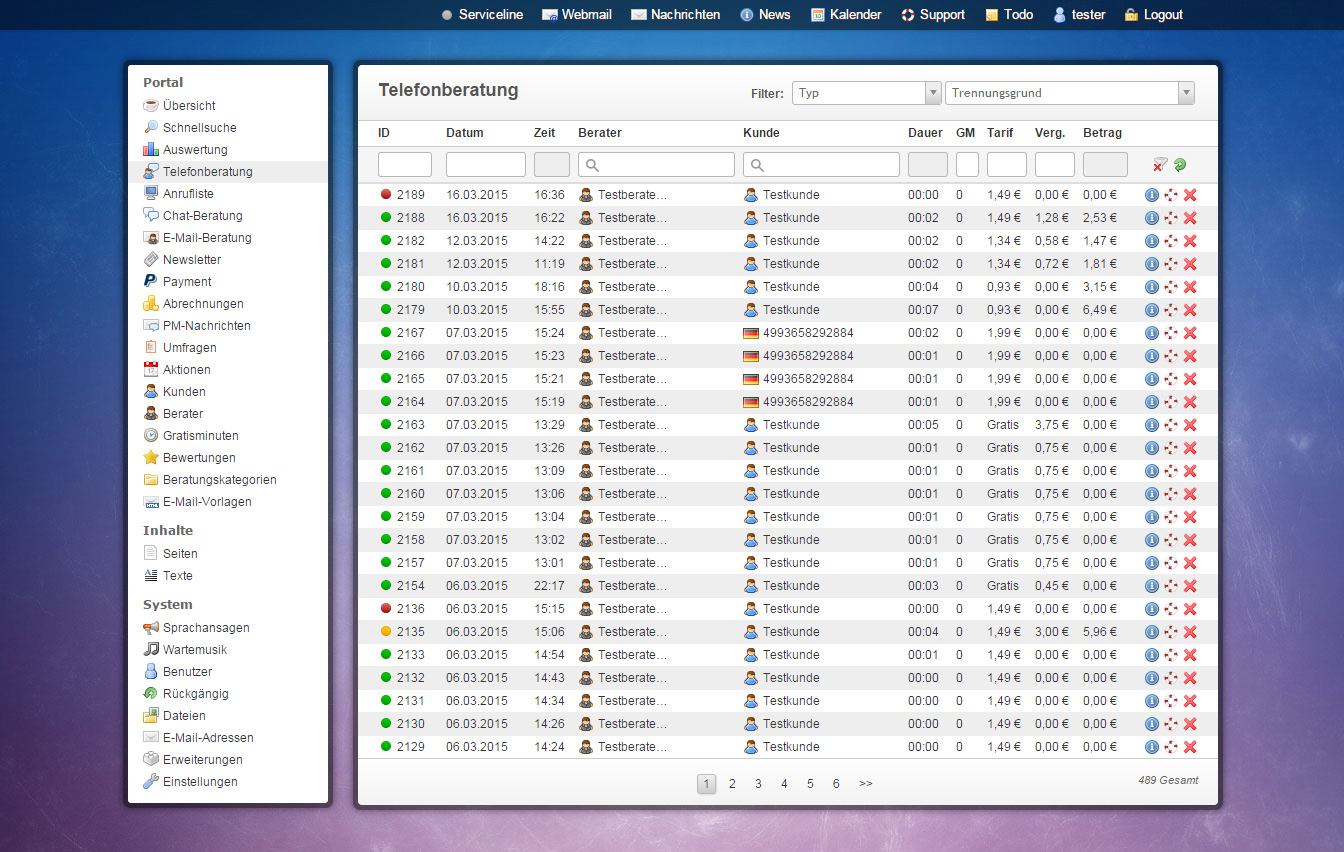The image size is (1344, 852).
Task: Open Seiten under Inhalte
Action: [180, 554]
